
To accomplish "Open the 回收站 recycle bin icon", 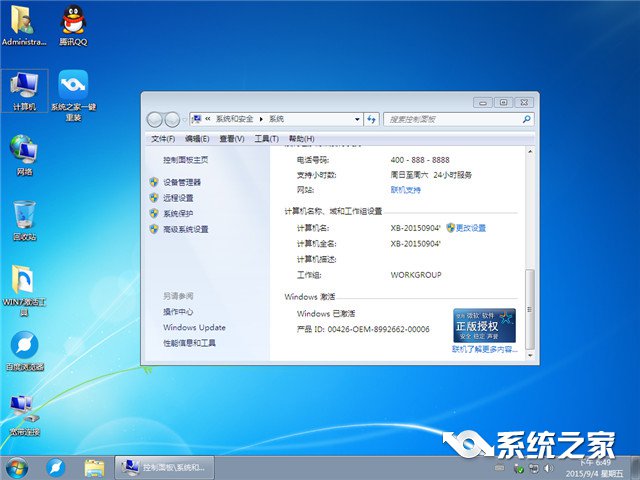I will [24, 218].
